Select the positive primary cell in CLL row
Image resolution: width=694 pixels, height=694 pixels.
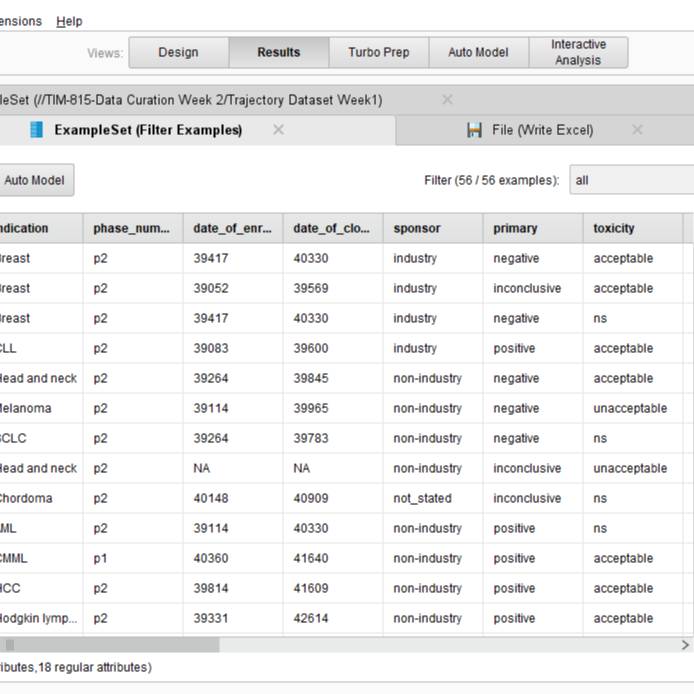[x=533, y=348]
